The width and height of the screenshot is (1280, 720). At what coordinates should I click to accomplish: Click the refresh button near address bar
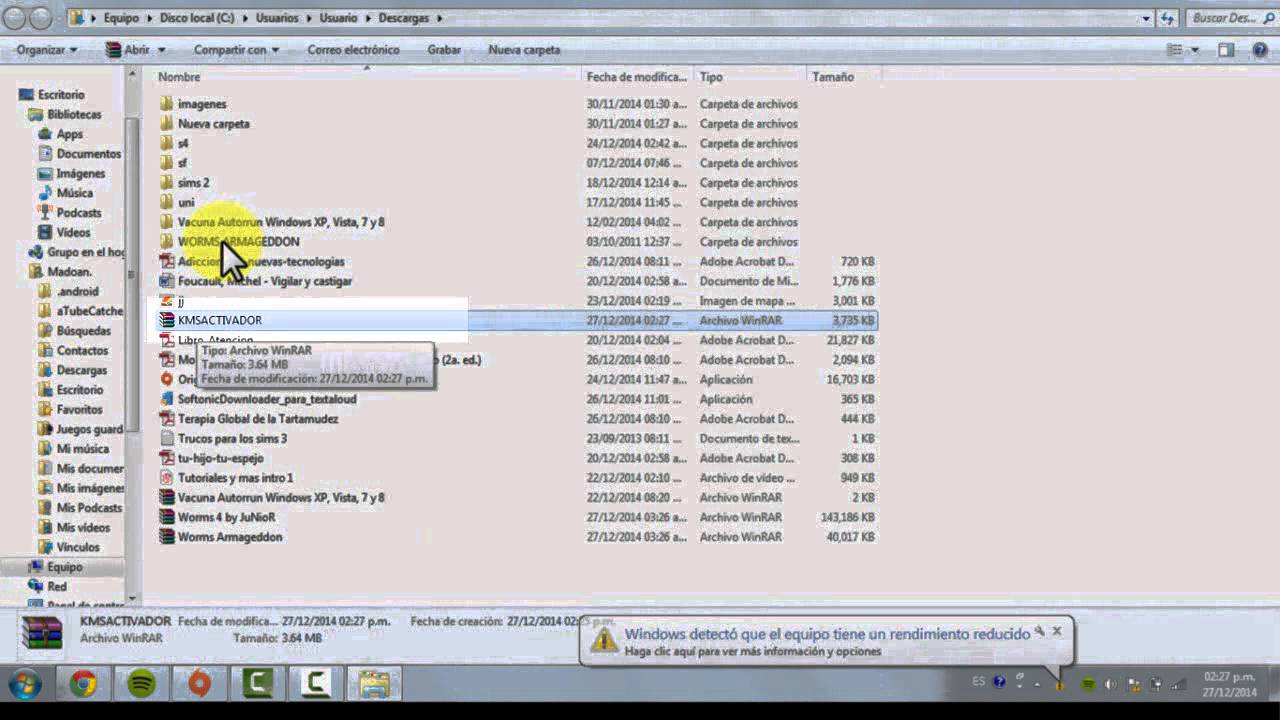(1168, 18)
